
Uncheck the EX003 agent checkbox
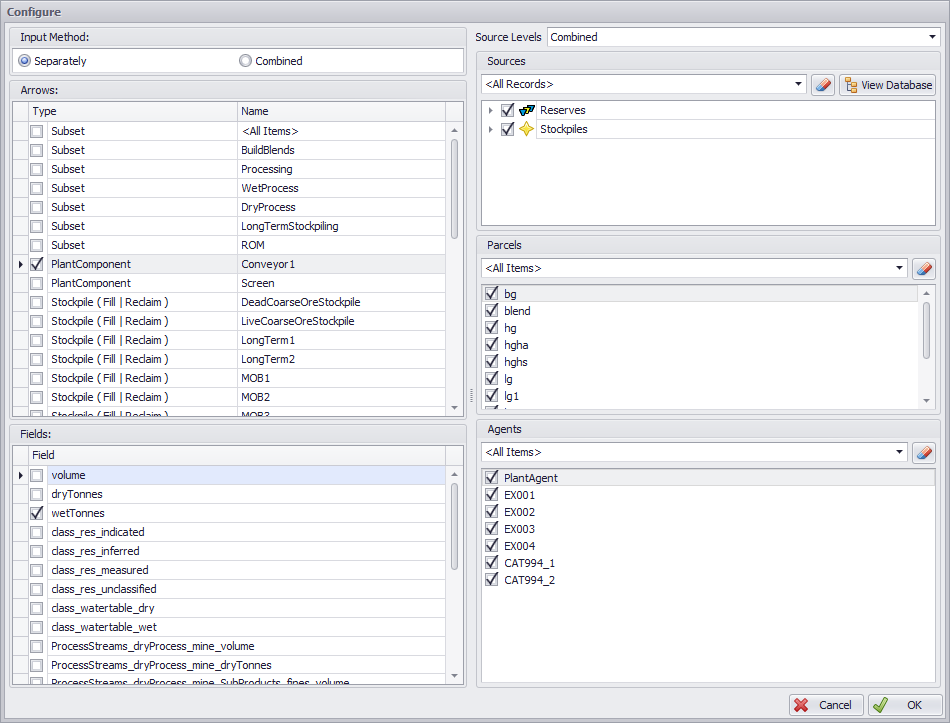click(491, 529)
